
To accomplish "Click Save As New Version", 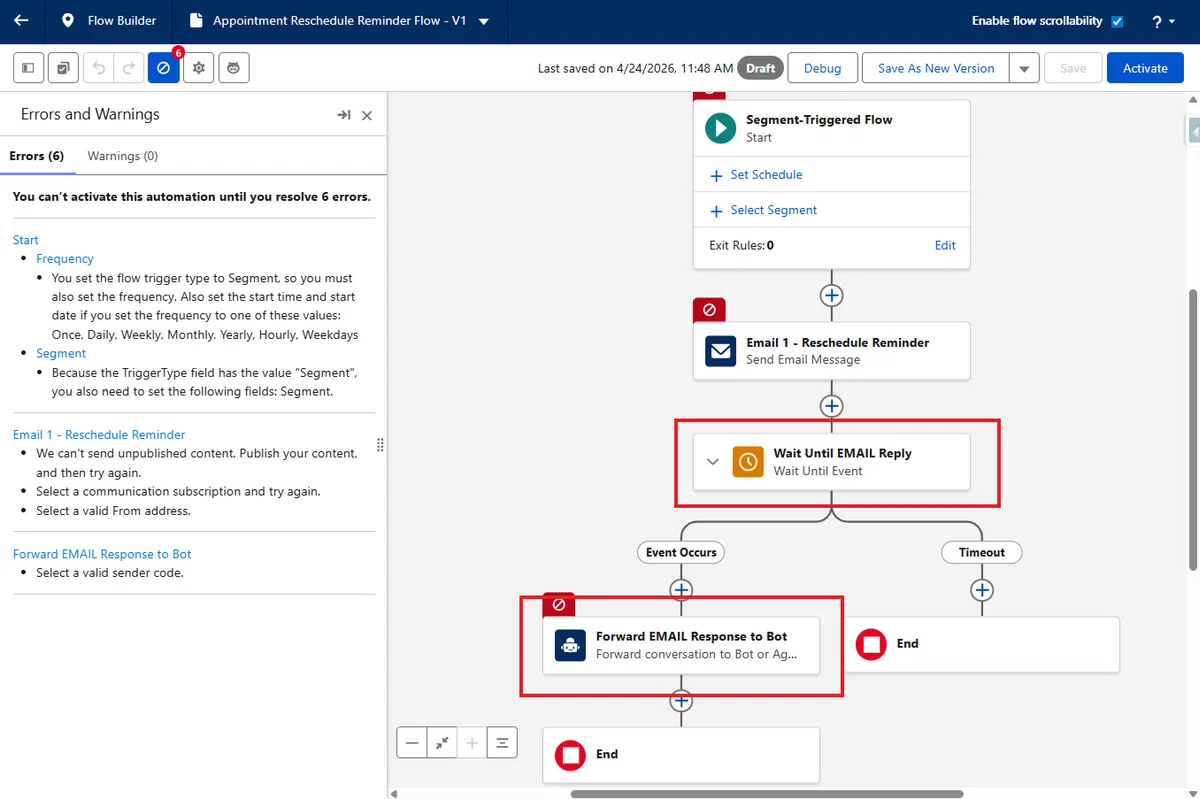I will click(936, 68).
